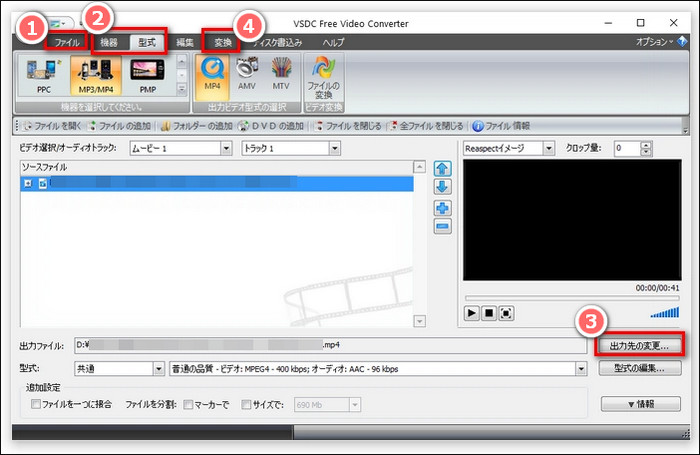Click DVDの追加 toolbar item
The height and width of the screenshot is (455, 700).
271,126
